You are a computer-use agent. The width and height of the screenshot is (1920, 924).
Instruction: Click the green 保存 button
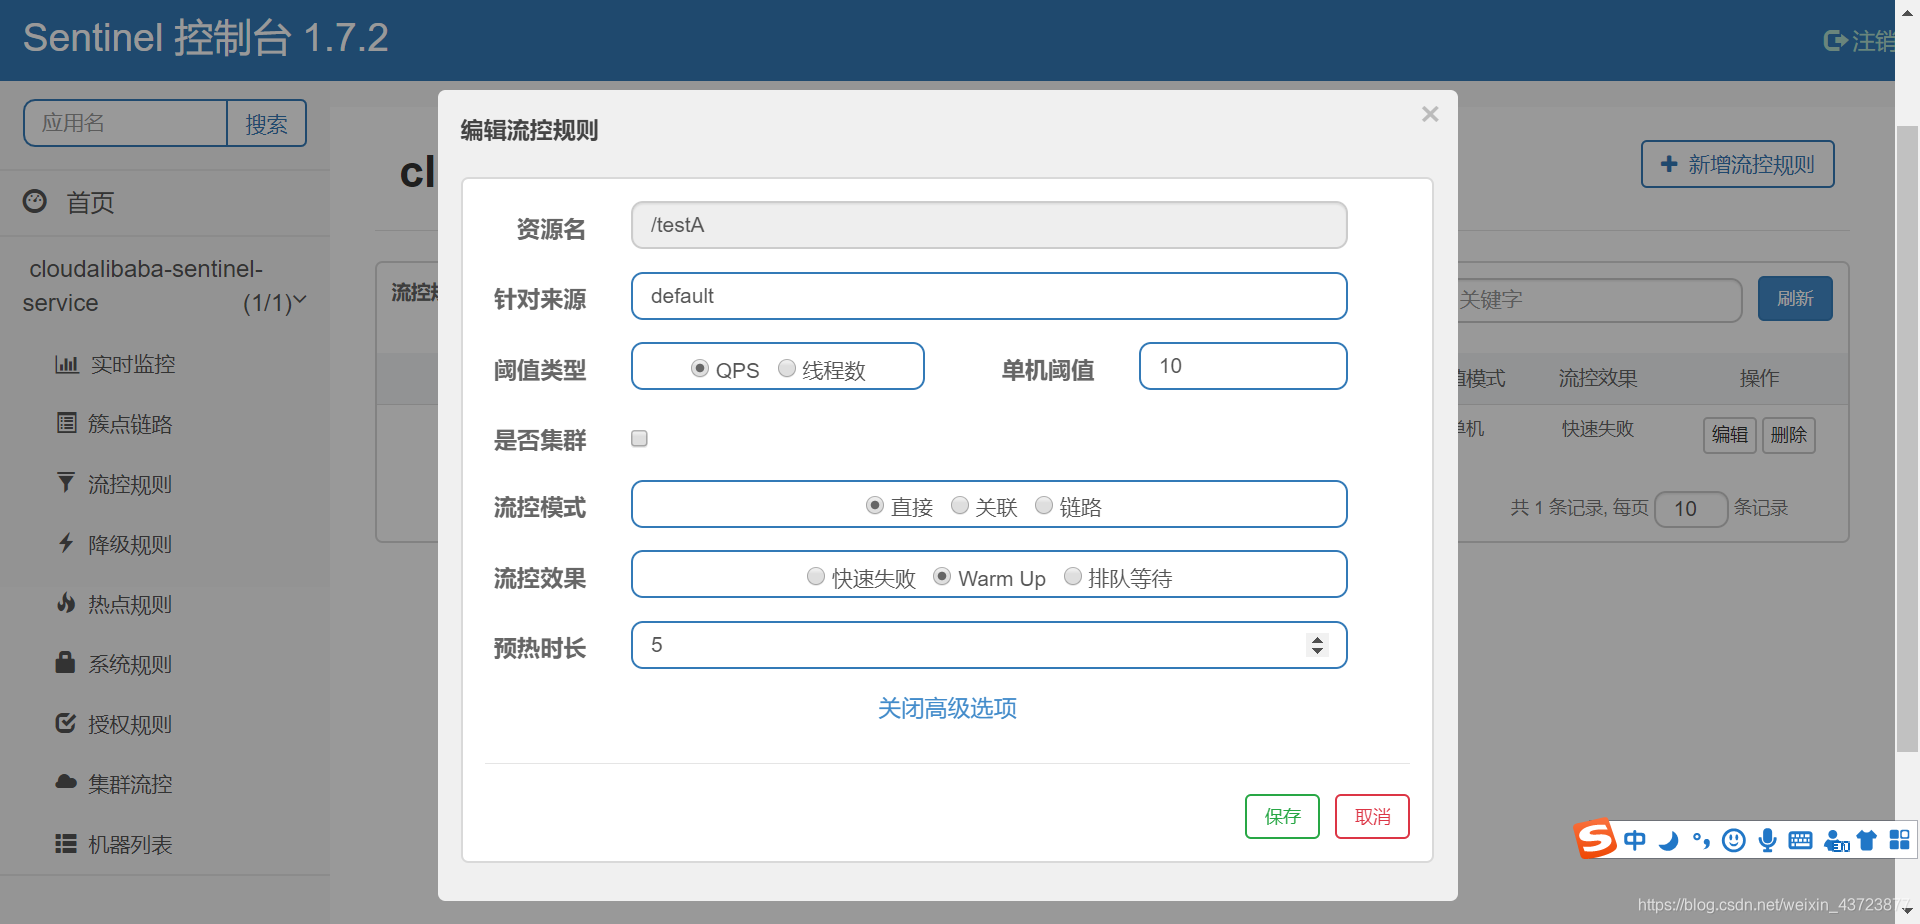click(1282, 816)
